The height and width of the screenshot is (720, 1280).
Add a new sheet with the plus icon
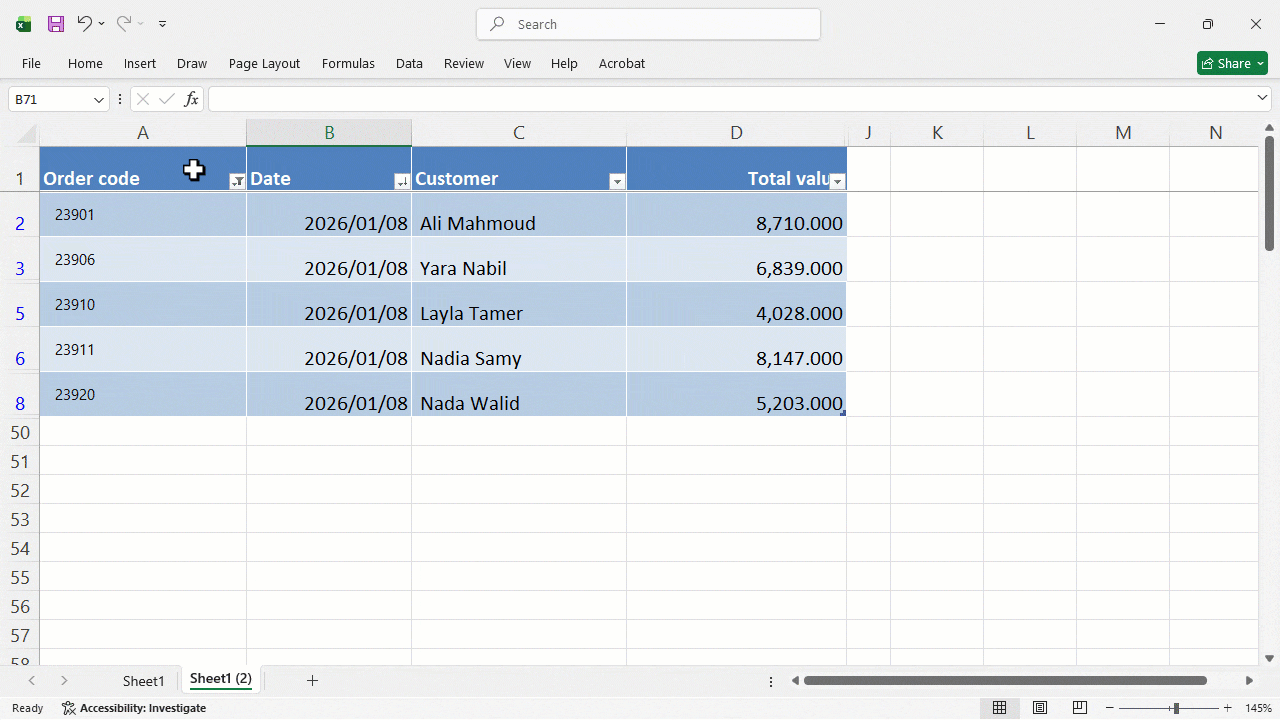click(312, 680)
